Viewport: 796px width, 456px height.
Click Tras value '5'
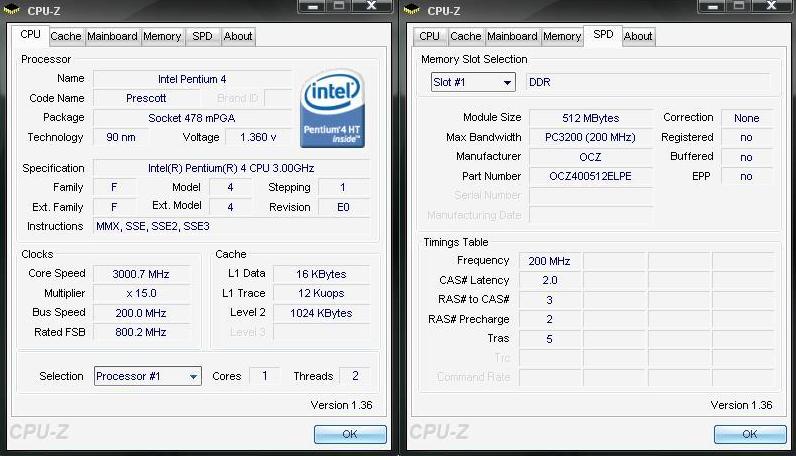(x=550, y=339)
